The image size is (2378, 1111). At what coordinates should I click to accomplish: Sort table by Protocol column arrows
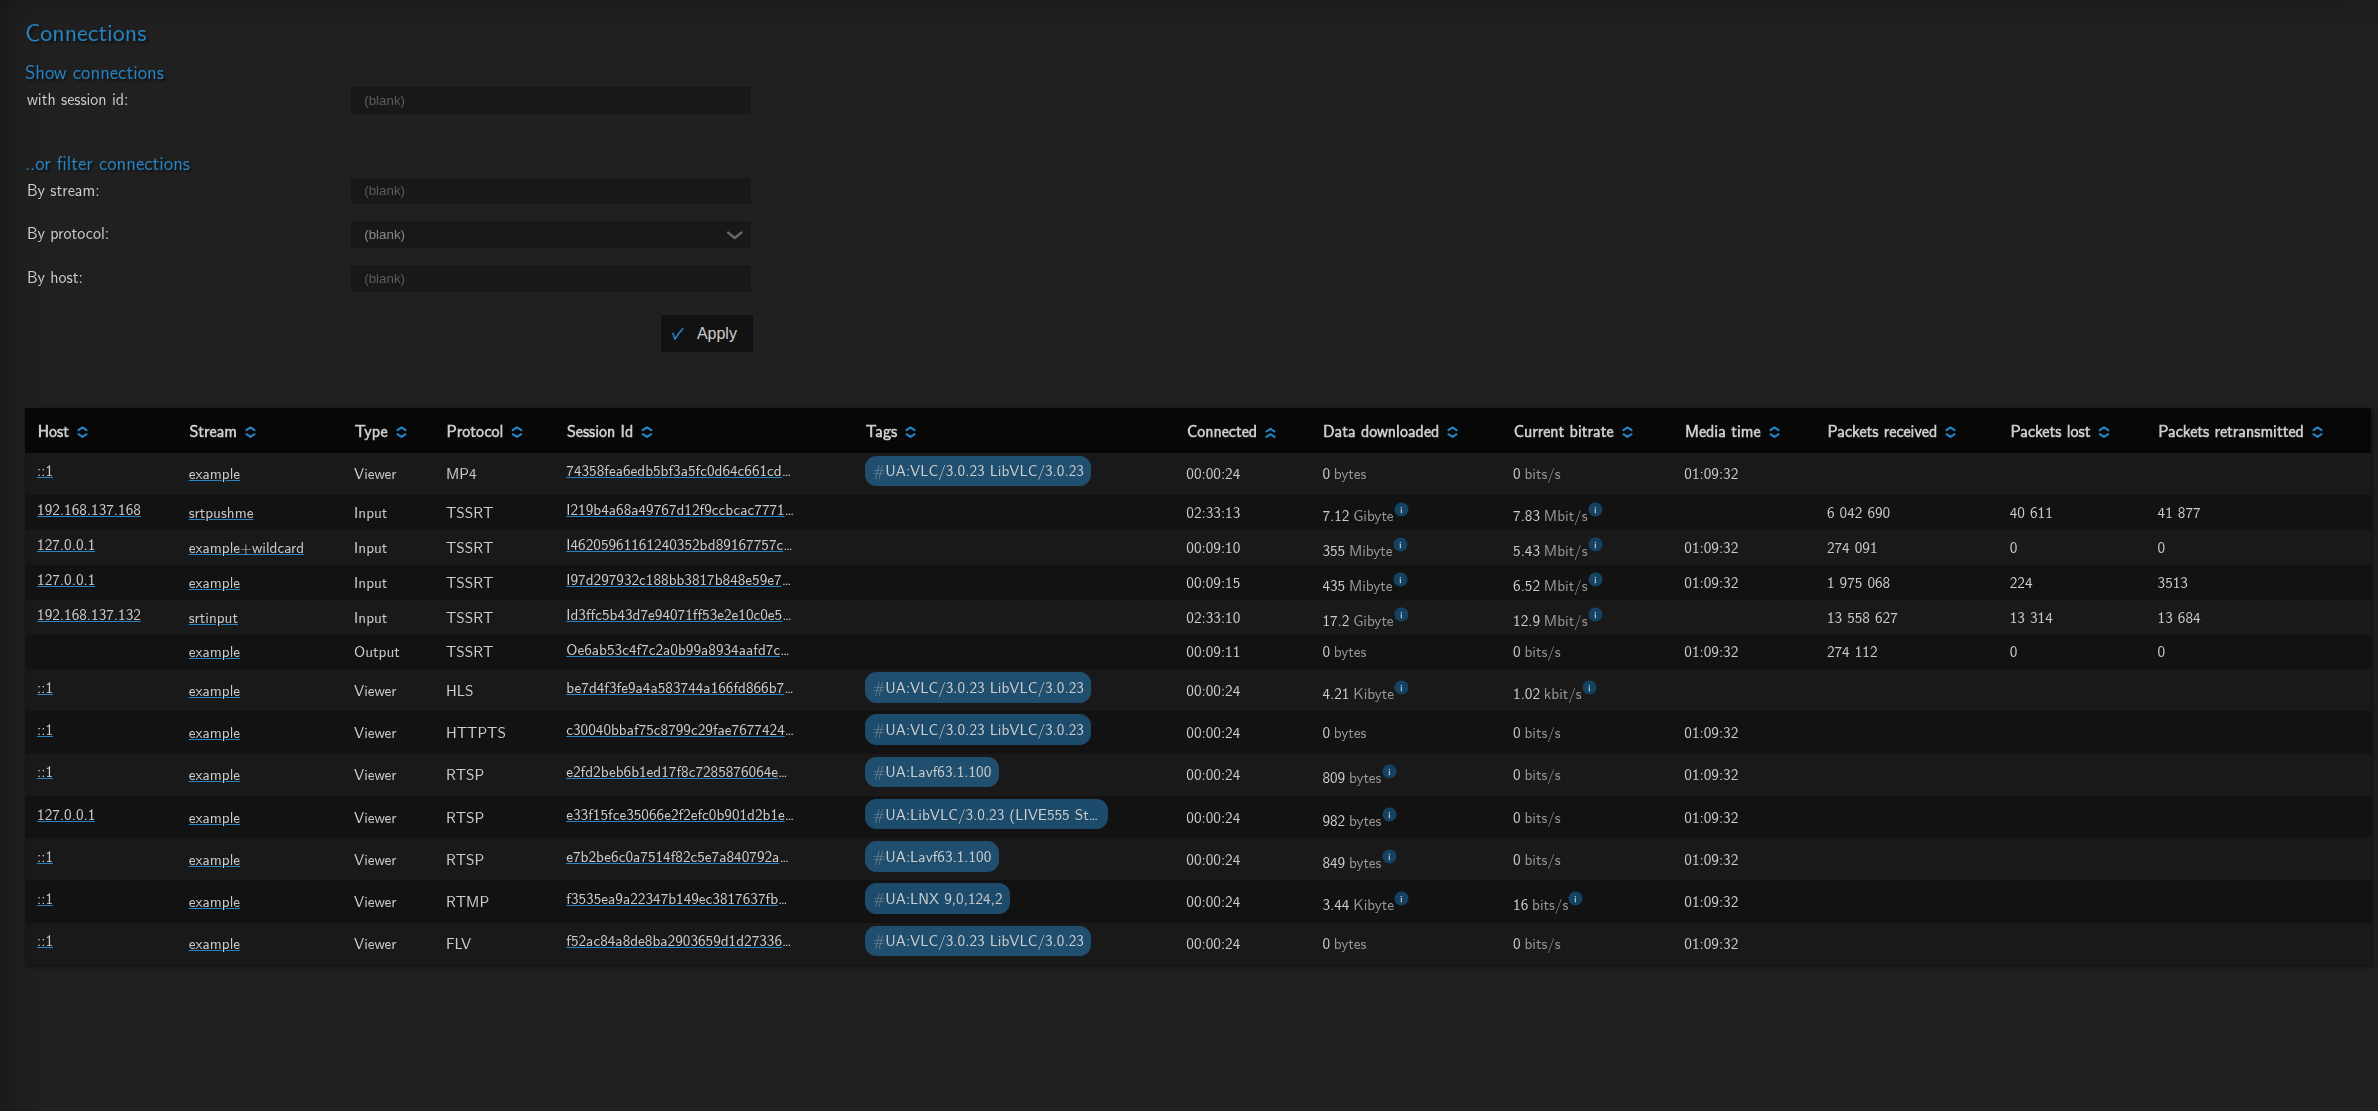tap(517, 432)
